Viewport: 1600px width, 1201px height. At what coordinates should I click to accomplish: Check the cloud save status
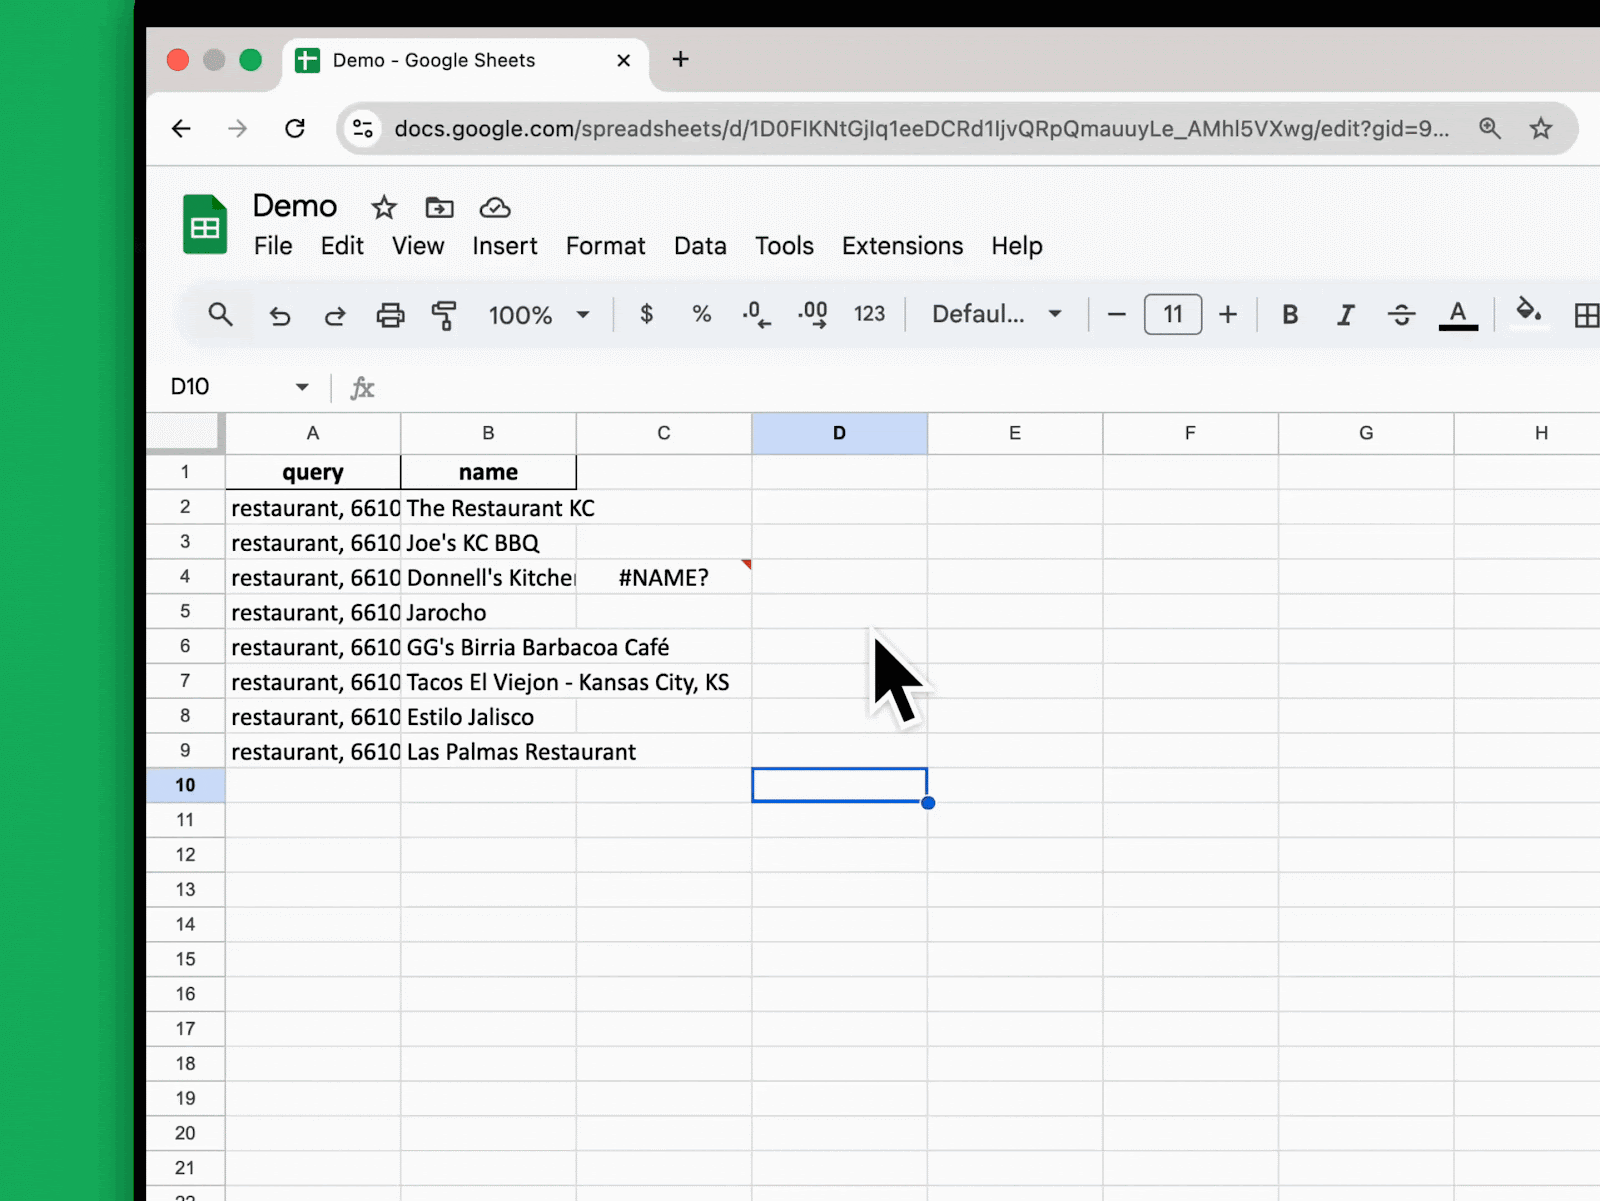click(x=494, y=208)
